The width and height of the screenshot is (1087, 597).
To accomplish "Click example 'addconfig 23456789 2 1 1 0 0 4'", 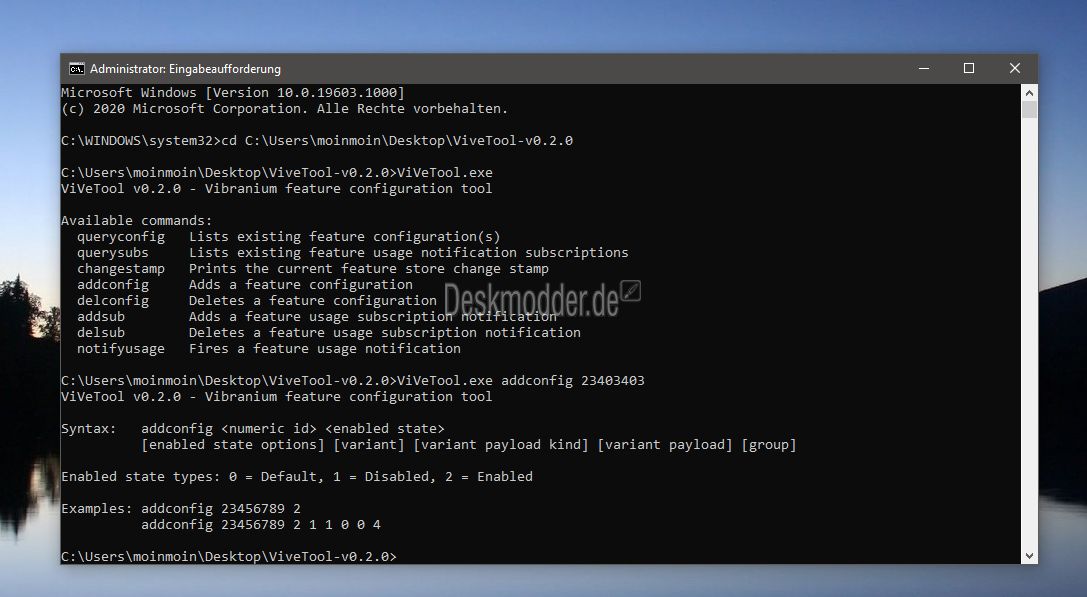I will pyautogui.click(x=261, y=524).
